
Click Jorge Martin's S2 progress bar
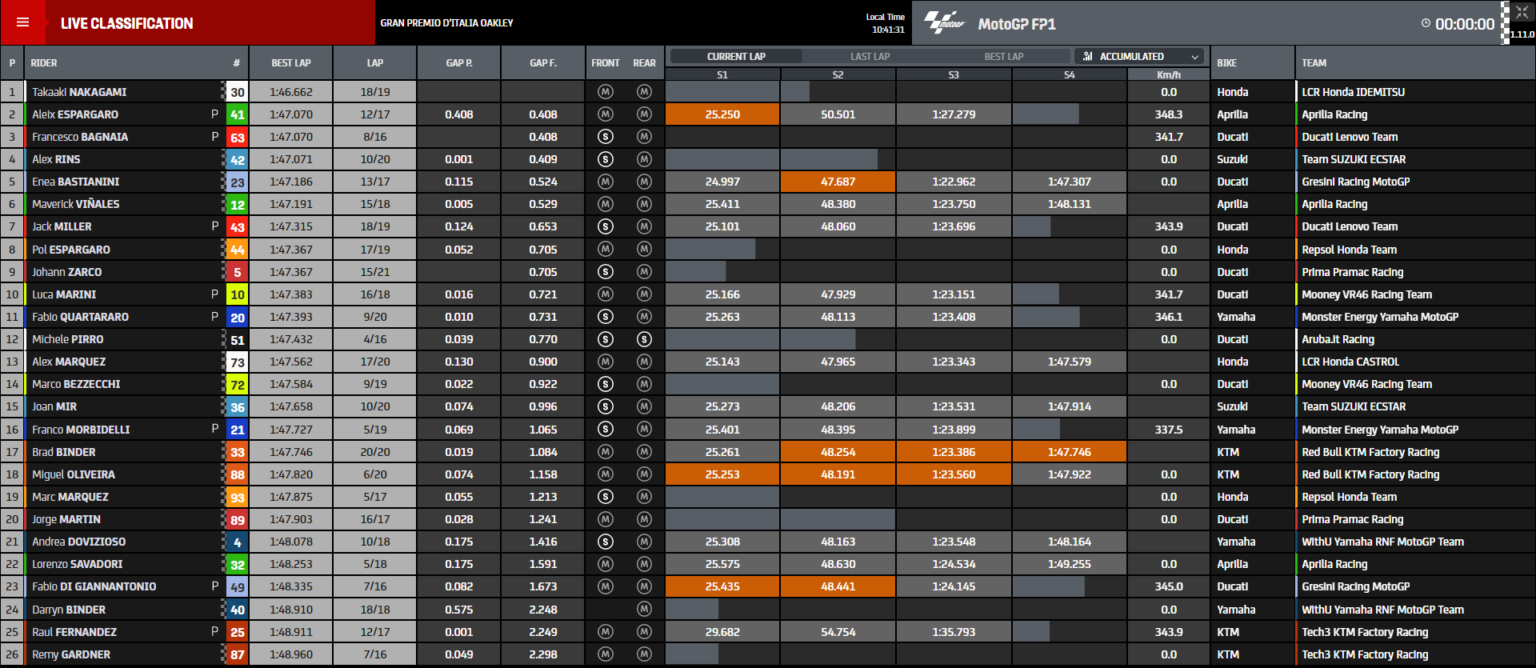pos(838,519)
